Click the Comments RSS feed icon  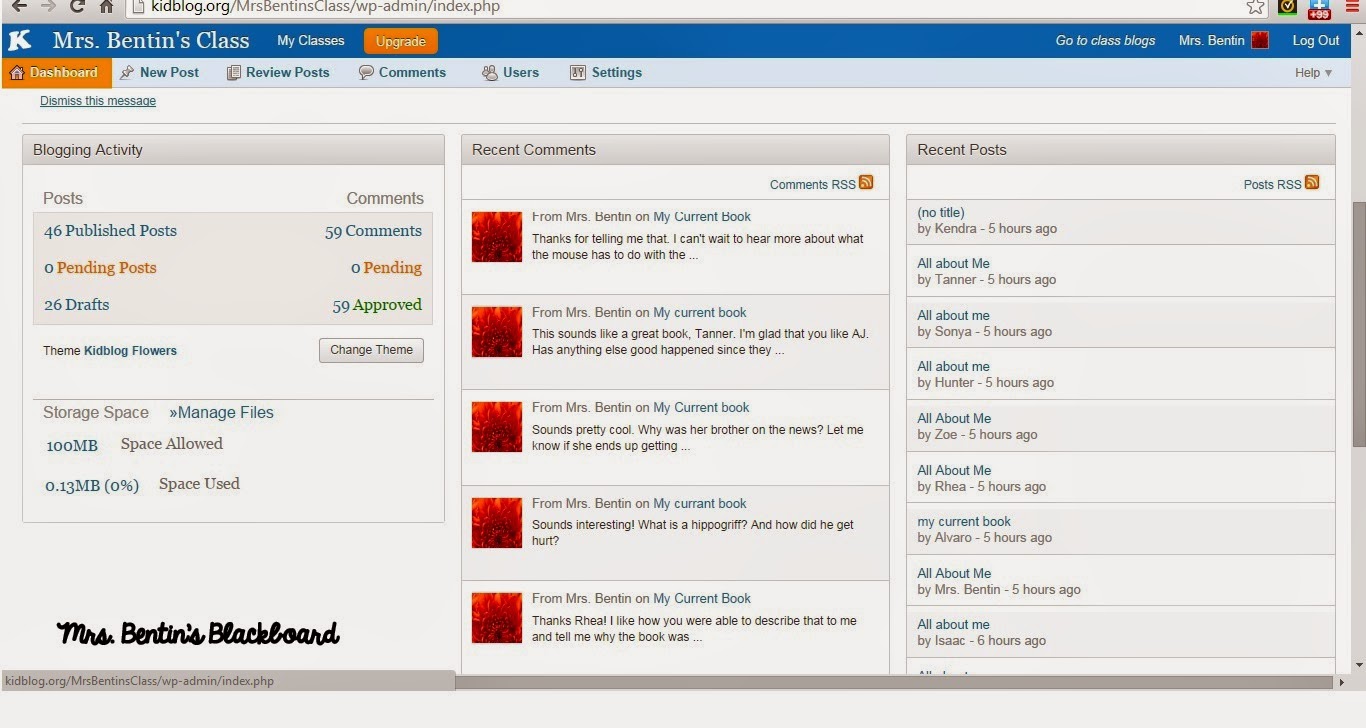(866, 182)
